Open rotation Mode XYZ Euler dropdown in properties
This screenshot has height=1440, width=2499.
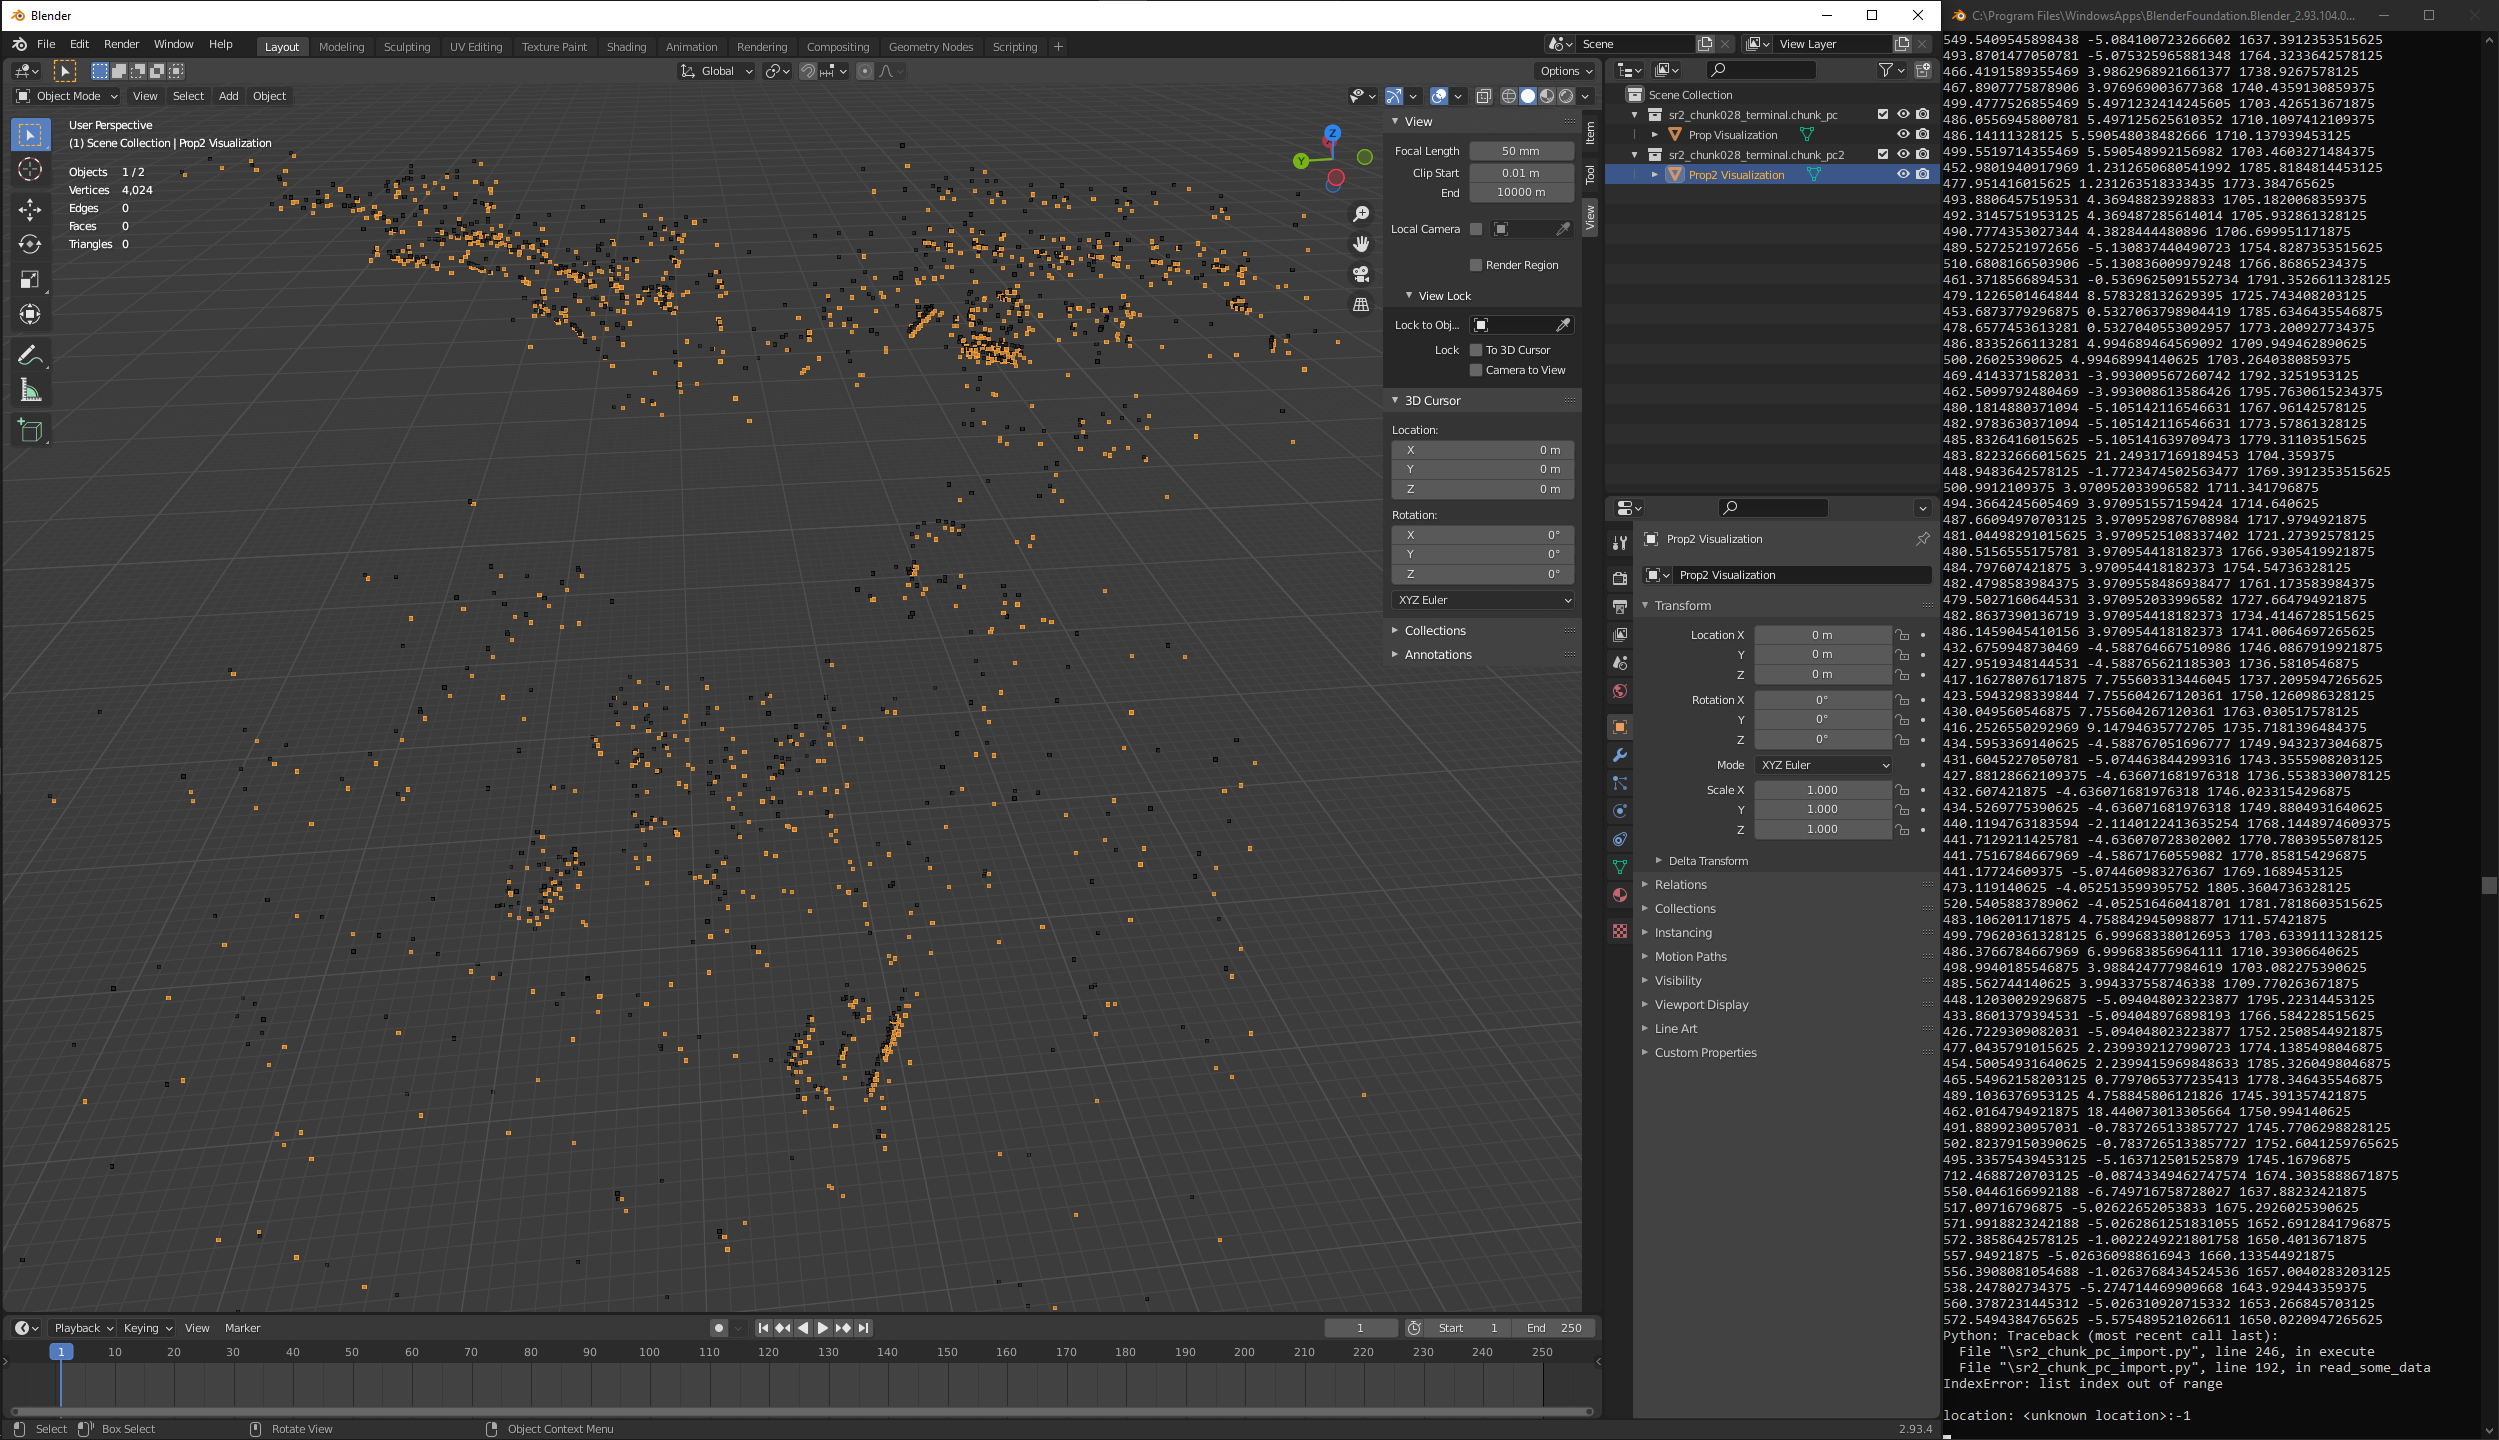point(1824,765)
